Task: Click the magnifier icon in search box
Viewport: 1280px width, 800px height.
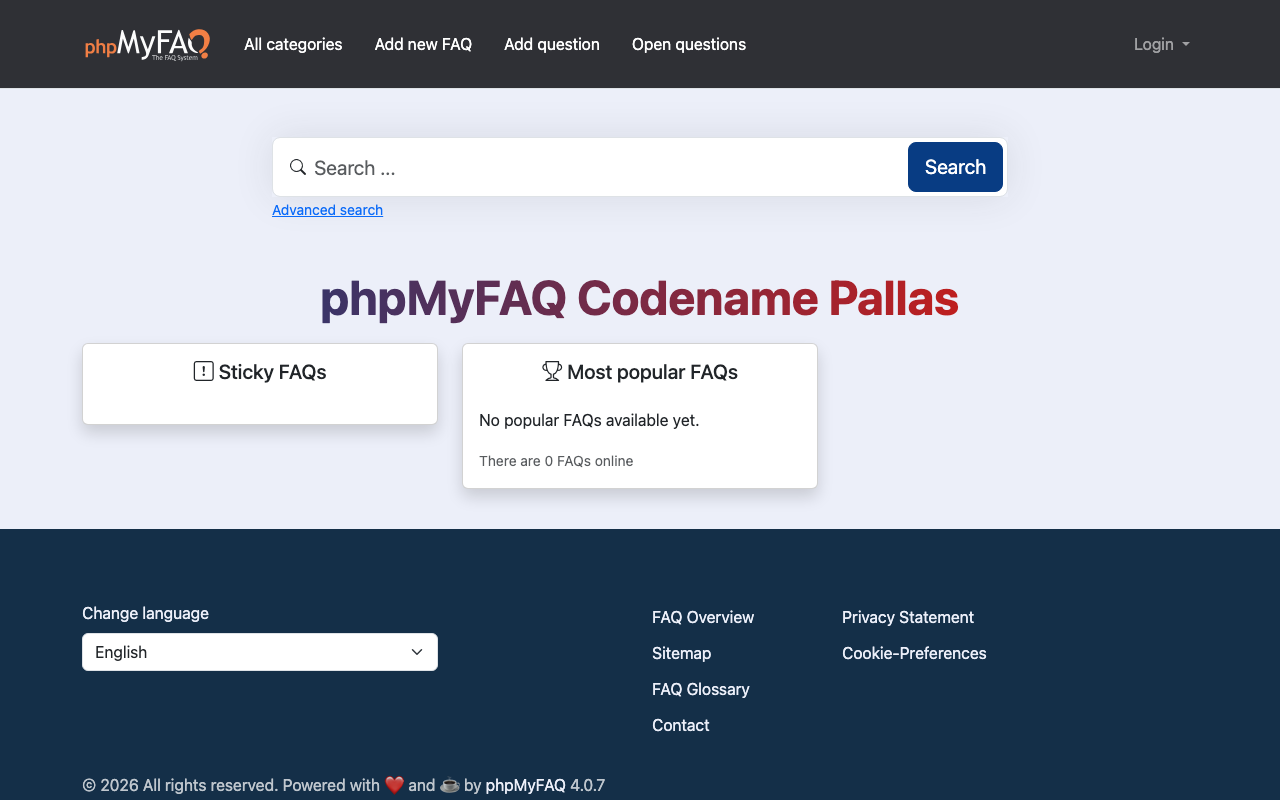Action: [298, 167]
